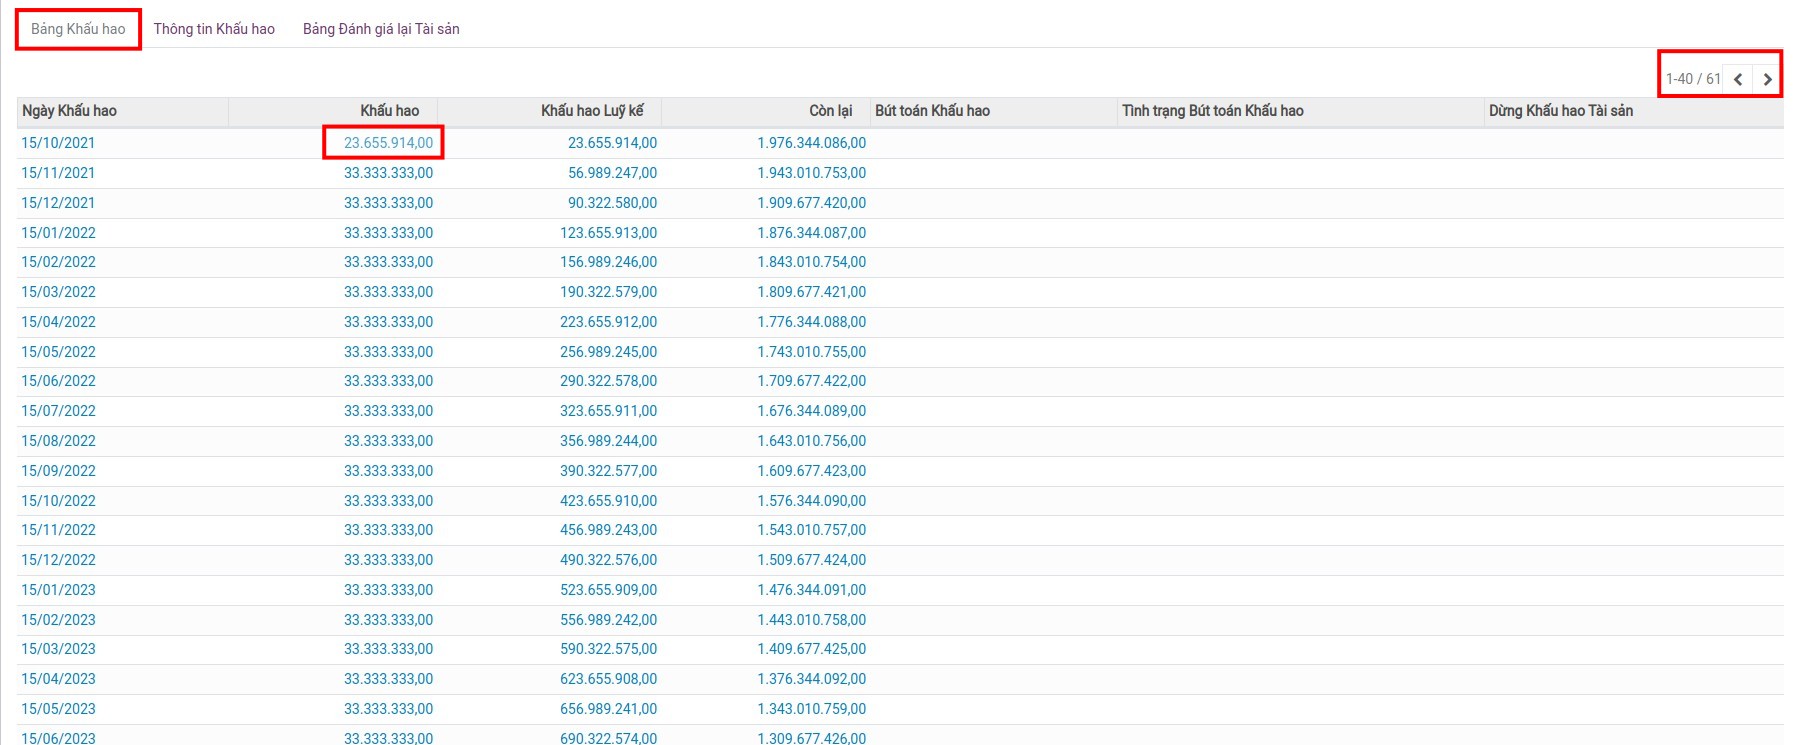Open depreciation row dated 15/12/2022
Viewport: 1799px width, 745px height.
(x=59, y=560)
